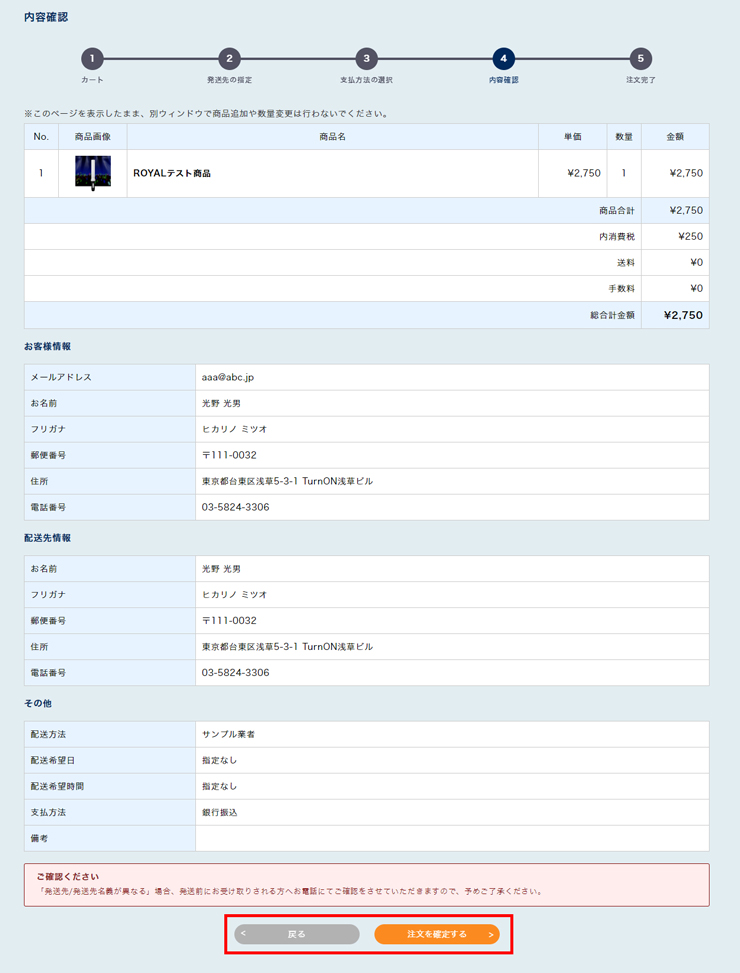Viewport: 740px width, 973px height.
Task: Click the サンプル業者 delivery method value
Action: tap(229, 734)
